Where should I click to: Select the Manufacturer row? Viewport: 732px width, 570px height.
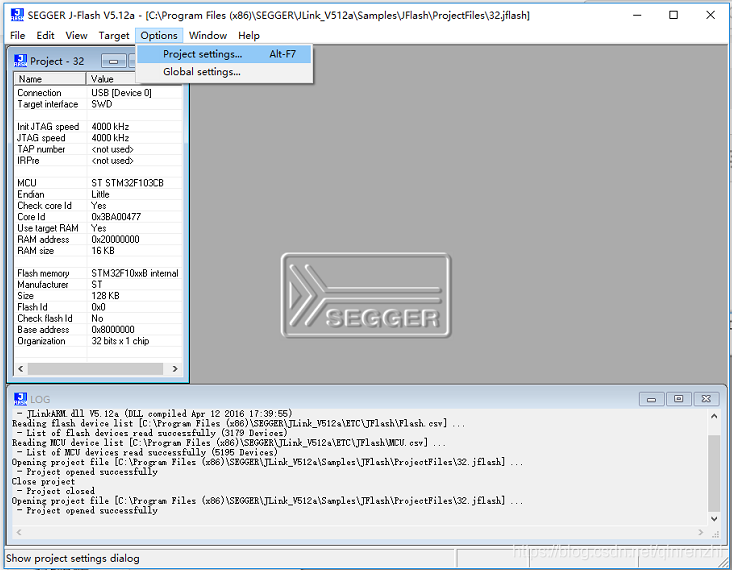tap(98, 284)
